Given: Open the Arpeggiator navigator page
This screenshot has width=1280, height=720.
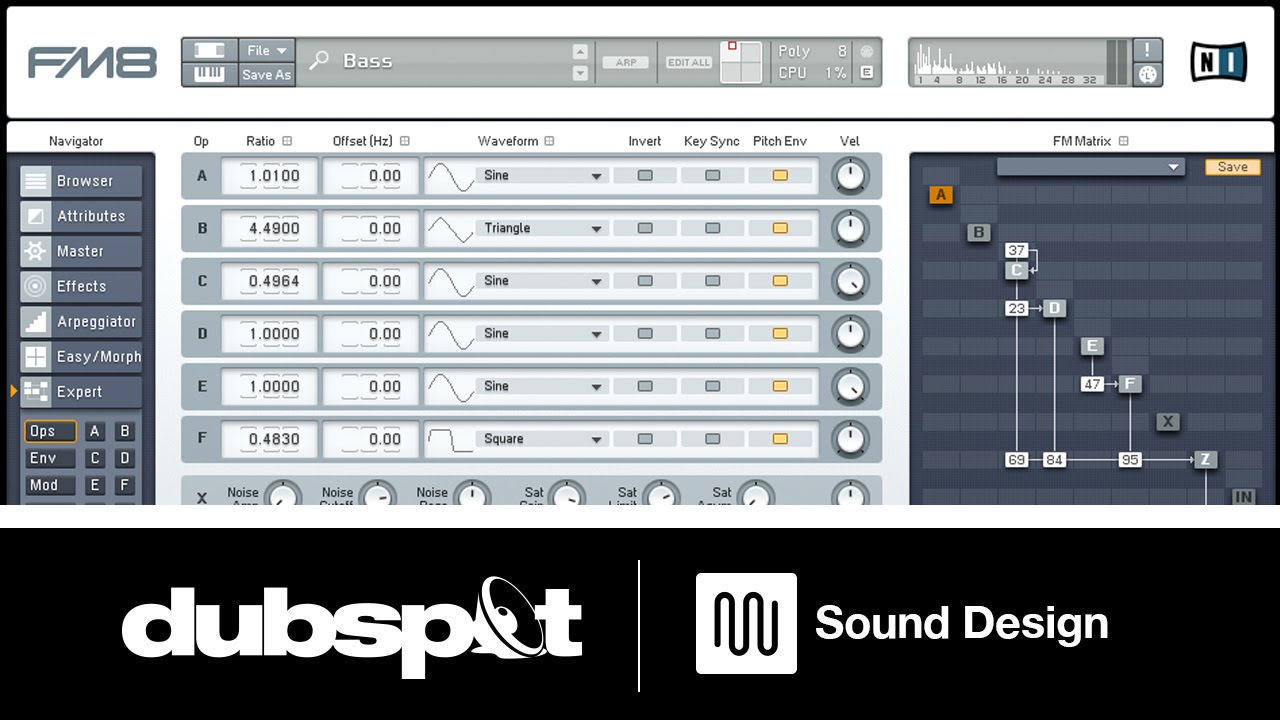Looking at the screenshot, I should point(81,322).
